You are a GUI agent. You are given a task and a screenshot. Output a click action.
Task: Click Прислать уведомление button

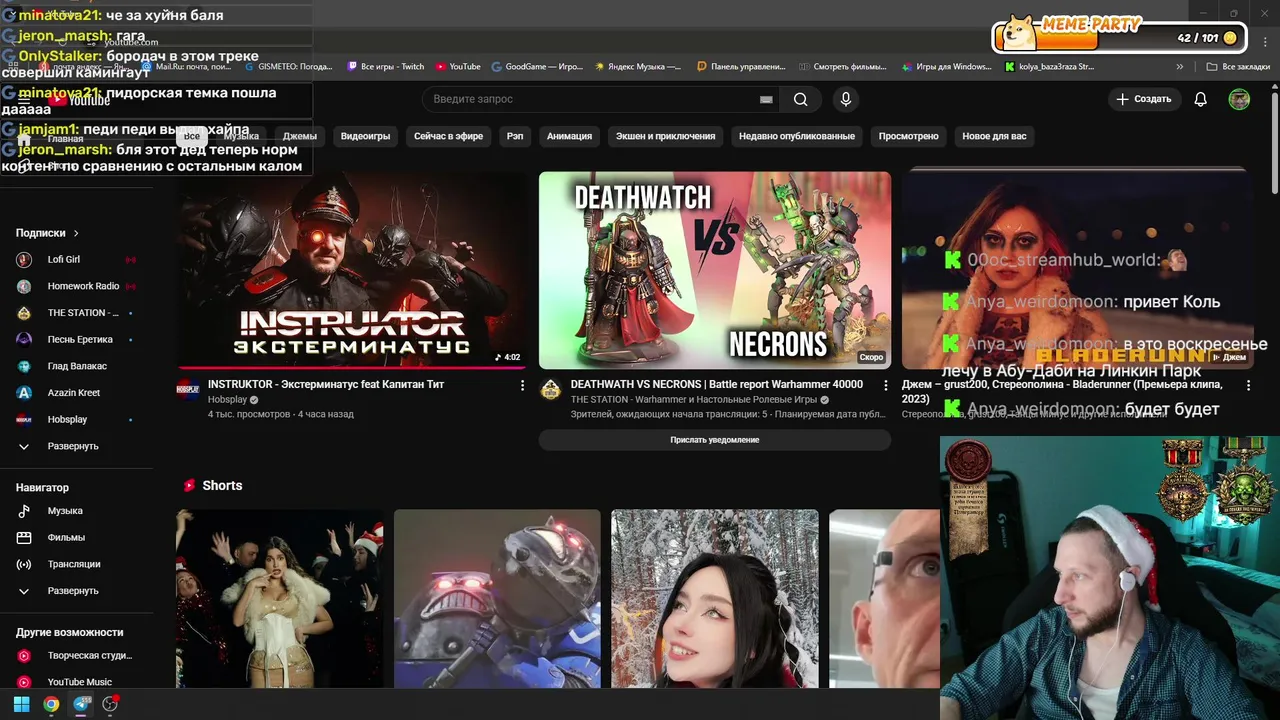pyautogui.click(x=715, y=440)
